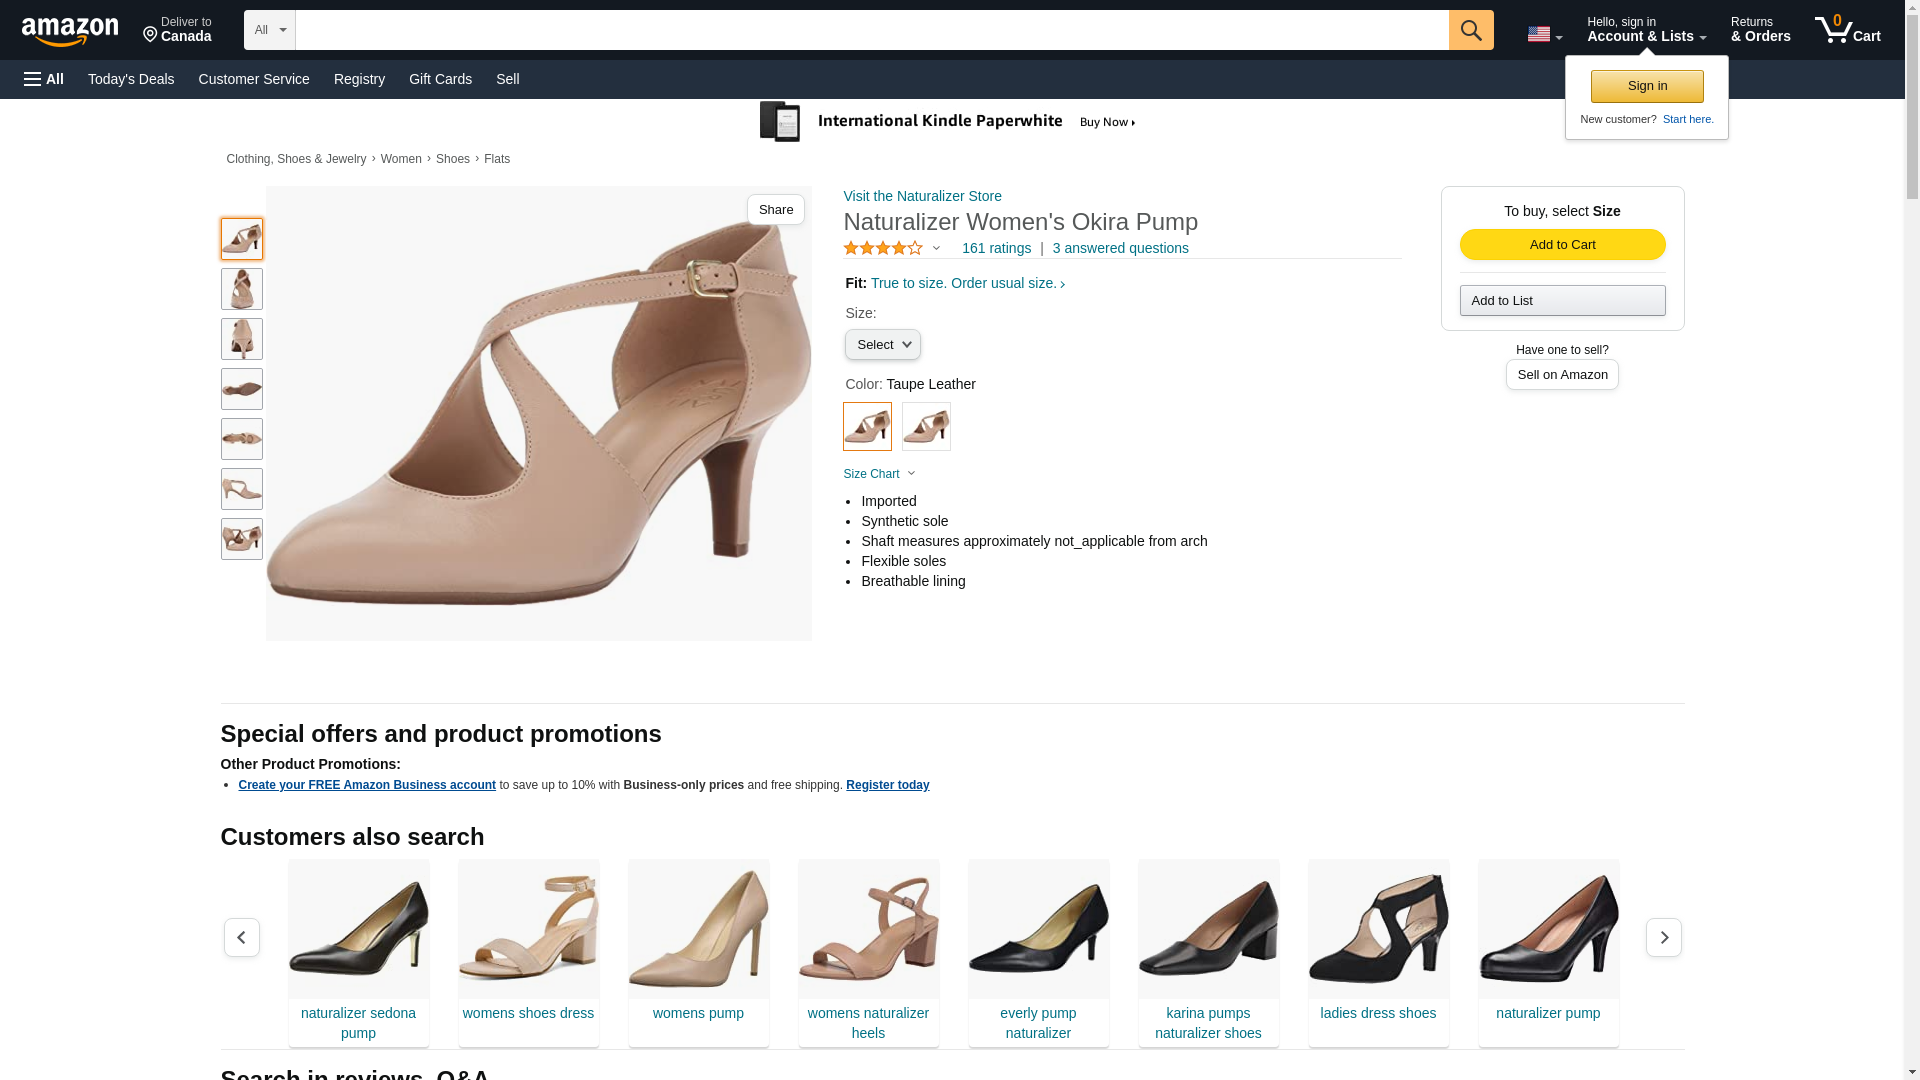This screenshot has height=1080, width=1920.
Task: Select the third product thumbnail image
Action: (242, 339)
